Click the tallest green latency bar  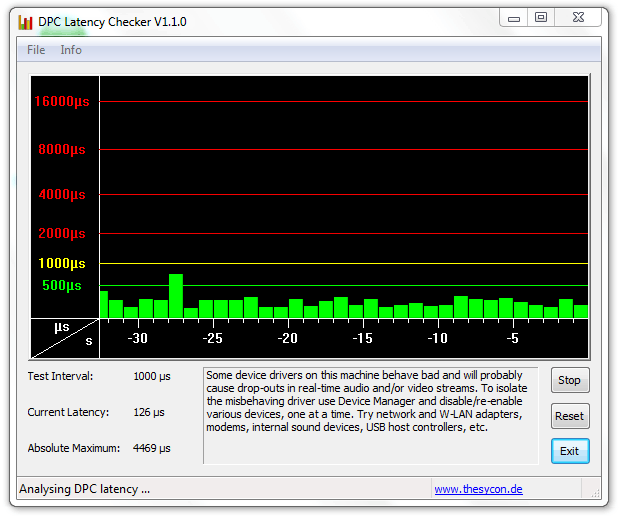point(176,296)
